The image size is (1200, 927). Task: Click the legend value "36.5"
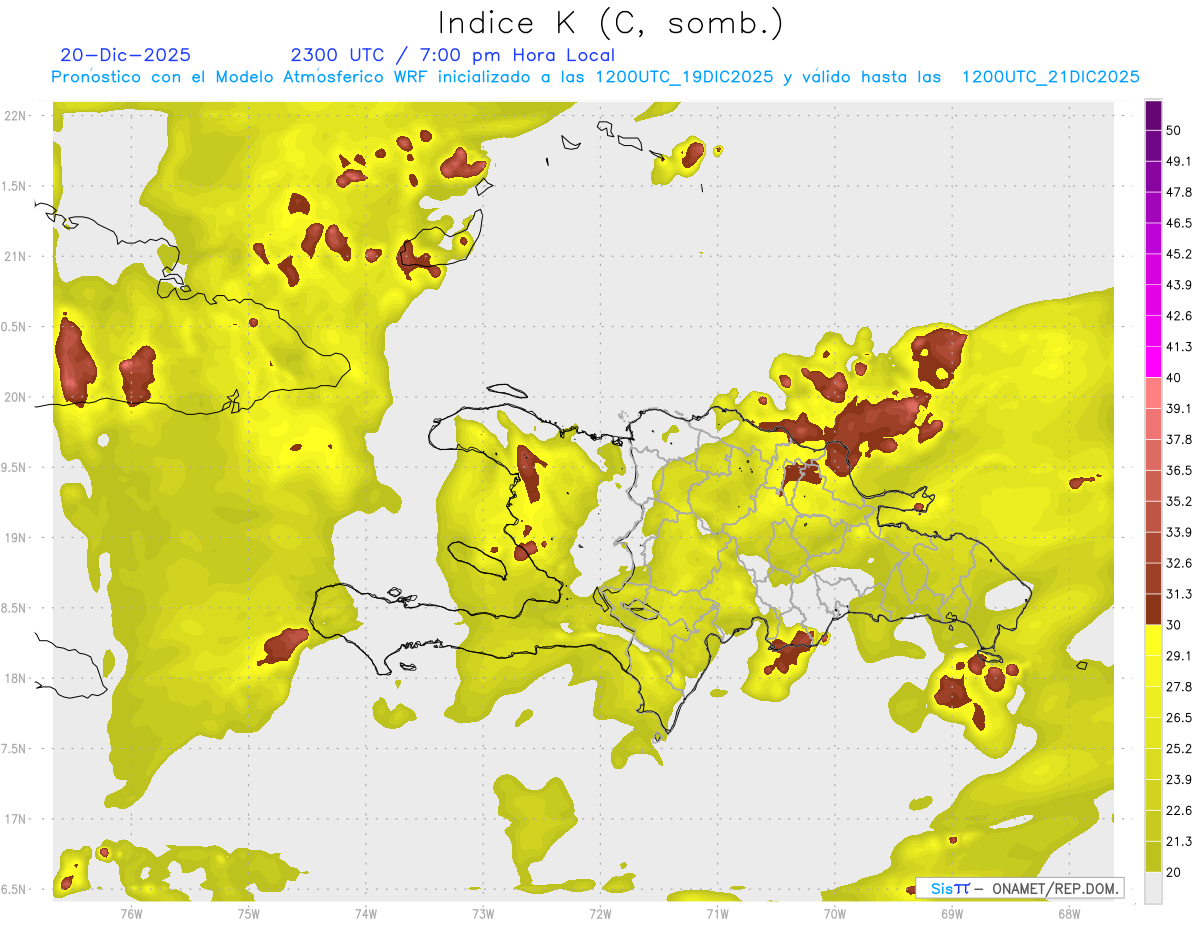click(x=1179, y=471)
